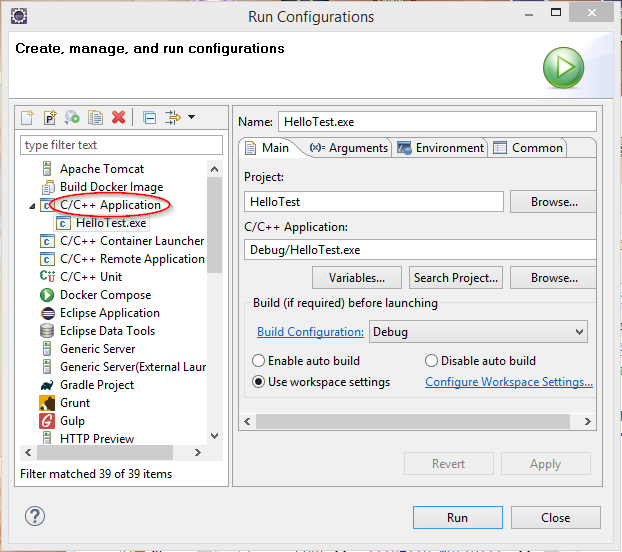Viewport: 622px width, 552px height.
Task: Select the Disable auto build radio button
Action: (432, 361)
